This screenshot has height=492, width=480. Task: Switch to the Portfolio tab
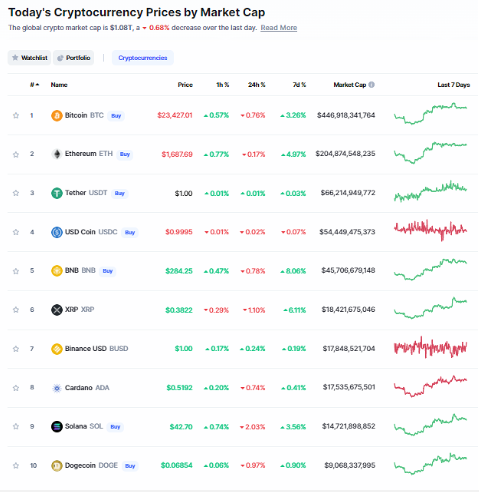[73, 58]
